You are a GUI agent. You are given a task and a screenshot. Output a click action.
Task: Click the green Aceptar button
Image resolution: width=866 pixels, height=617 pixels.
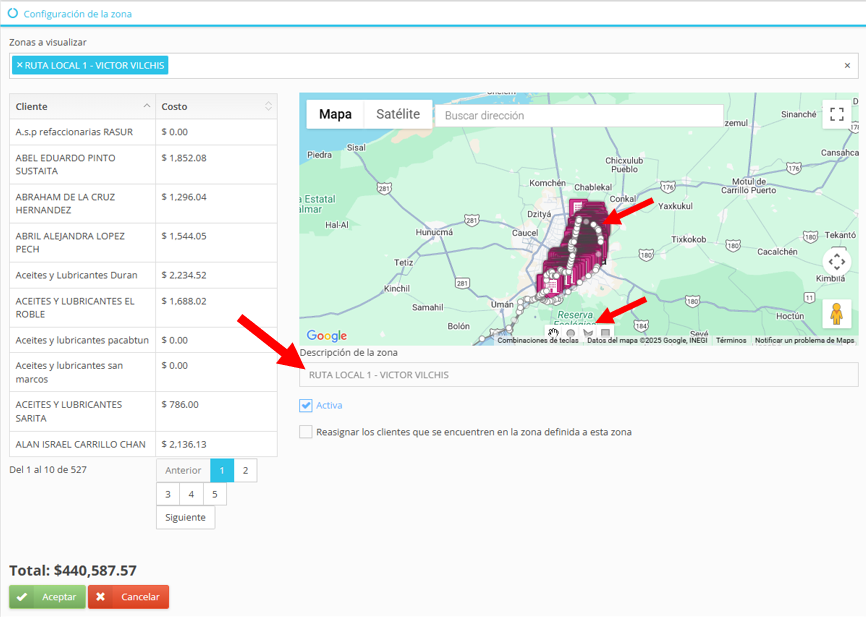pyautogui.click(x=47, y=597)
